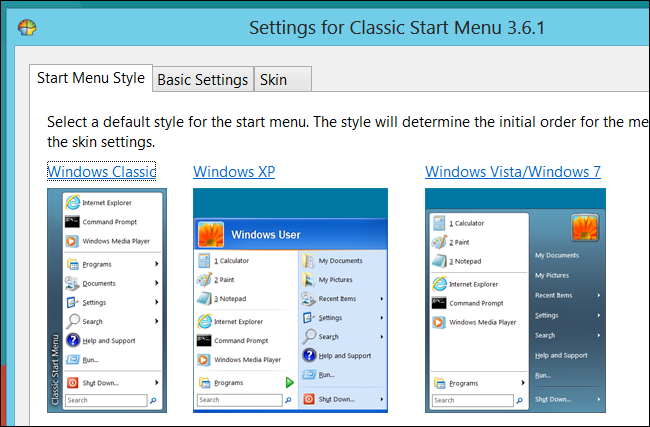Click 'Classic Start Menu' vertical label in Classic preview
Image resolution: width=650 pixels, height=427 pixels.
[x=55, y=369]
